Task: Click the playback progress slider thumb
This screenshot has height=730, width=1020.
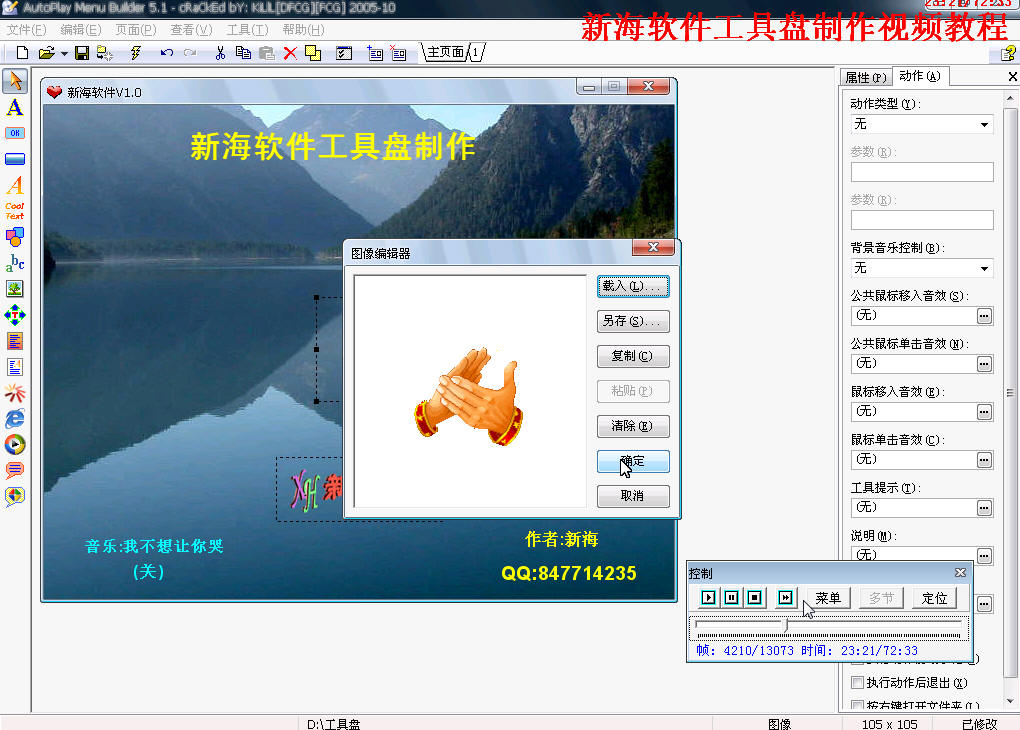Action: coord(786,625)
